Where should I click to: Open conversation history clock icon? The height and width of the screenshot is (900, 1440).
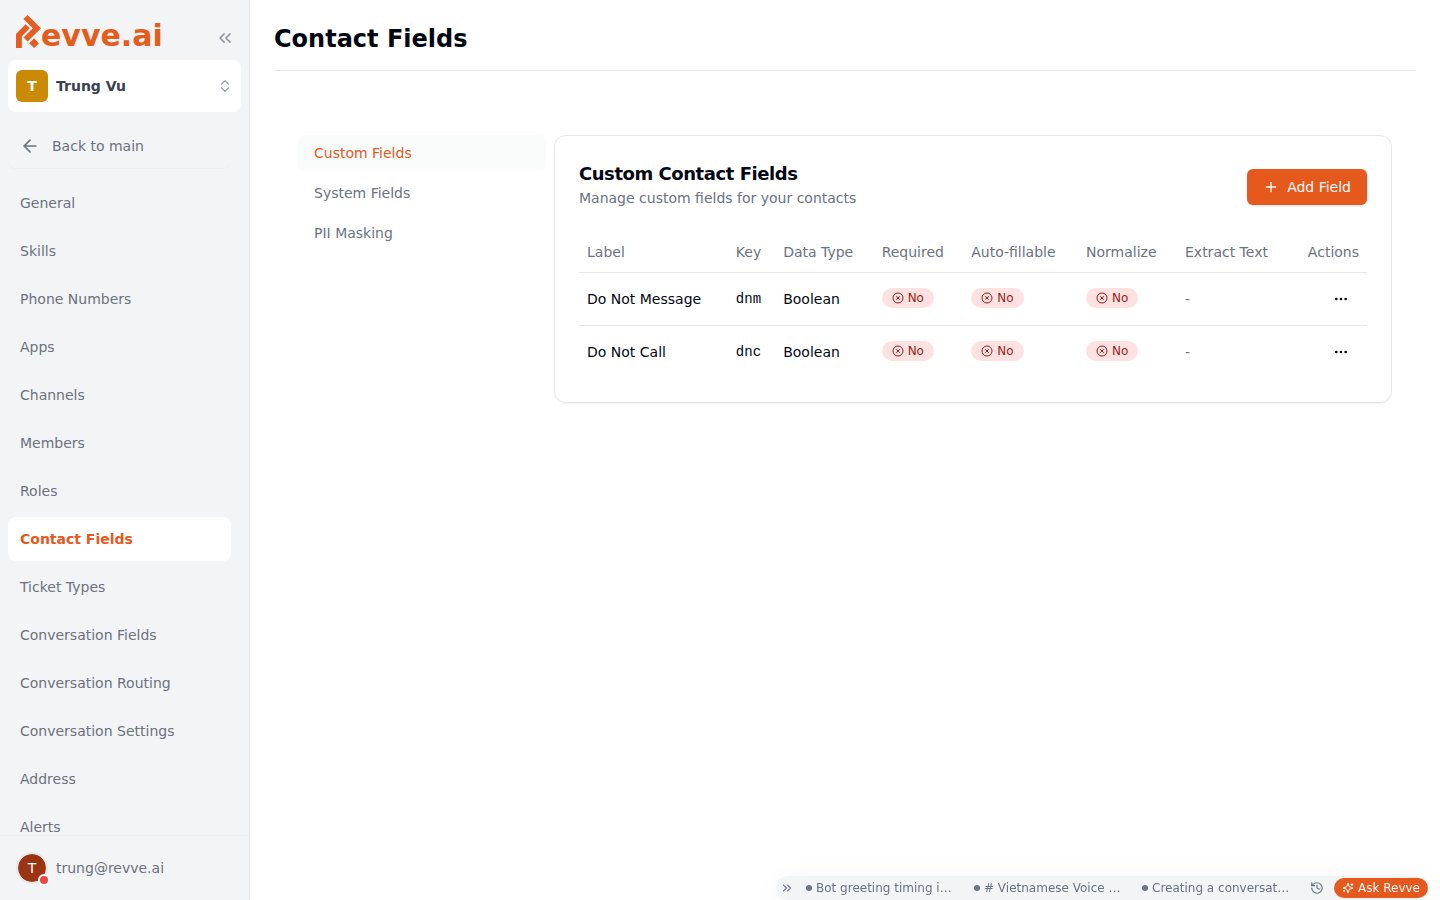click(x=1316, y=888)
